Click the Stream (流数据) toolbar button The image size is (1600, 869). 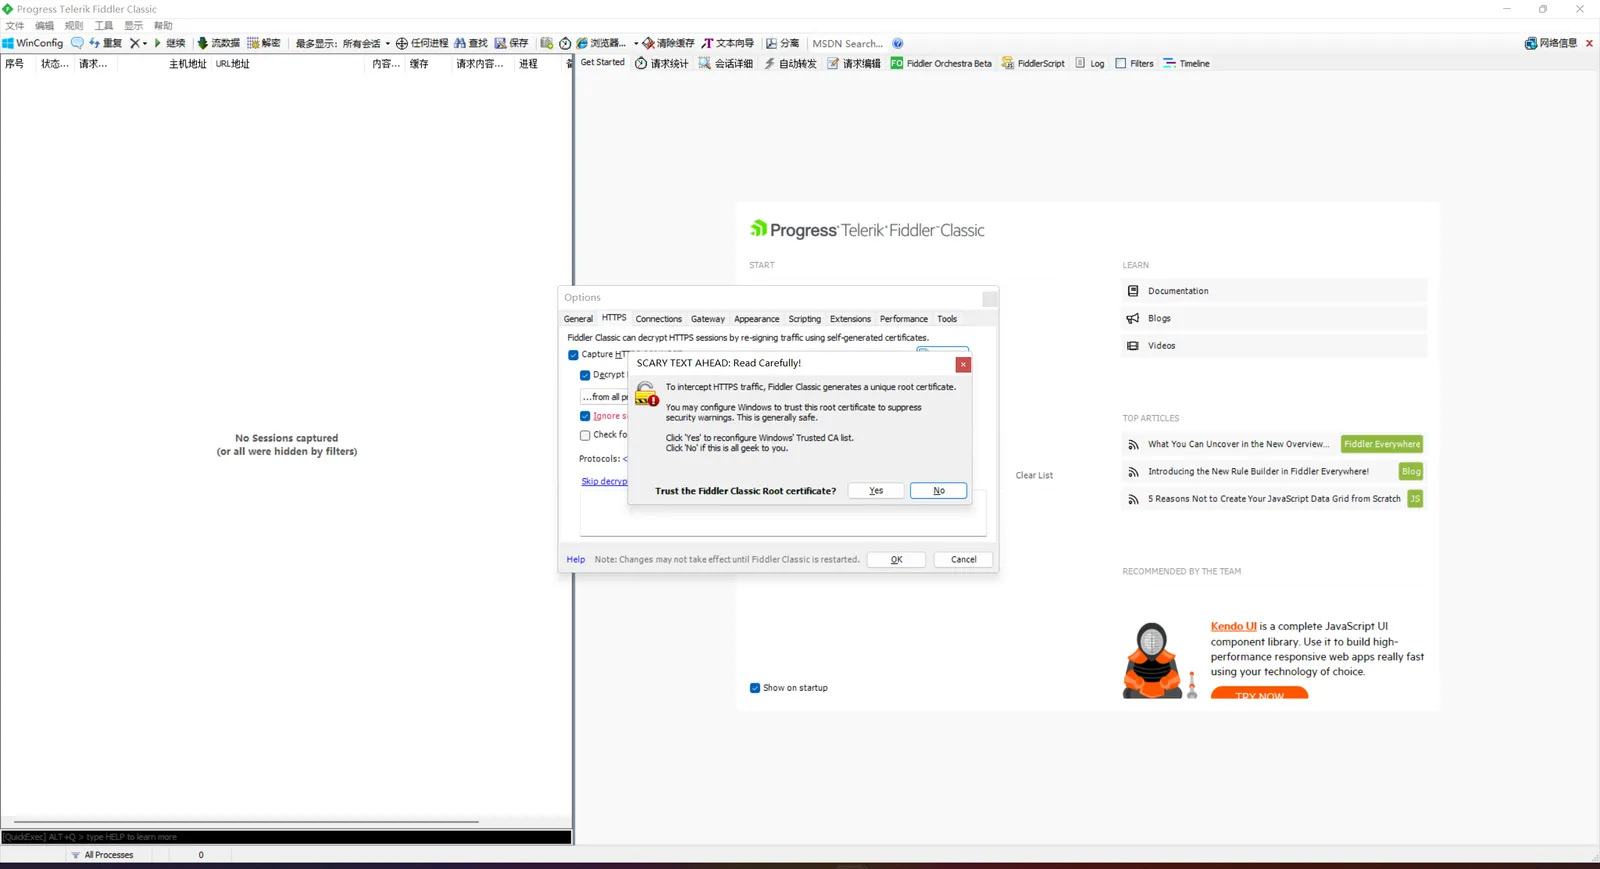tap(219, 43)
